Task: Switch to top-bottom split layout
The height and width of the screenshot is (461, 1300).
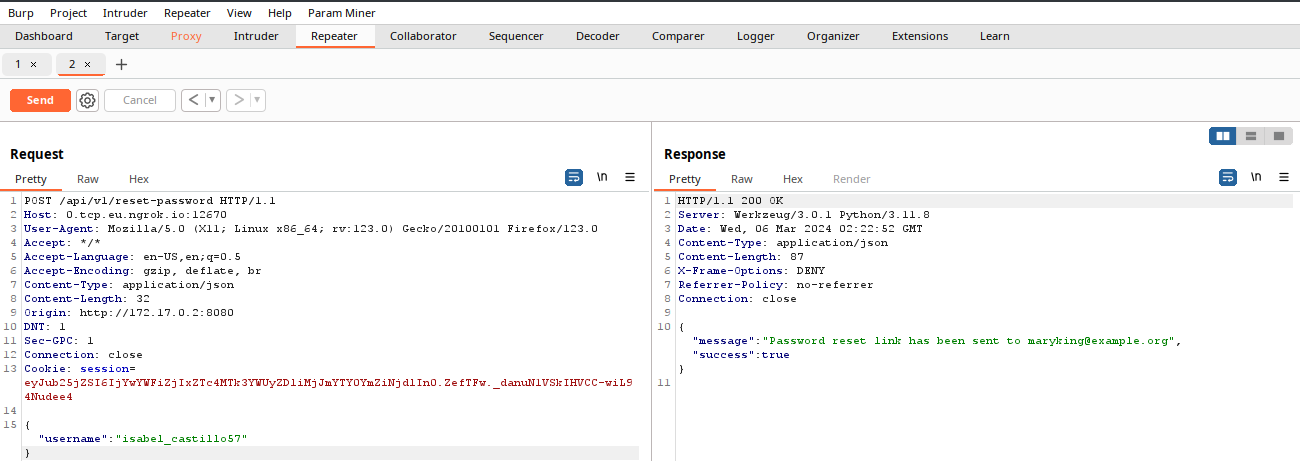Action: (1250, 136)
